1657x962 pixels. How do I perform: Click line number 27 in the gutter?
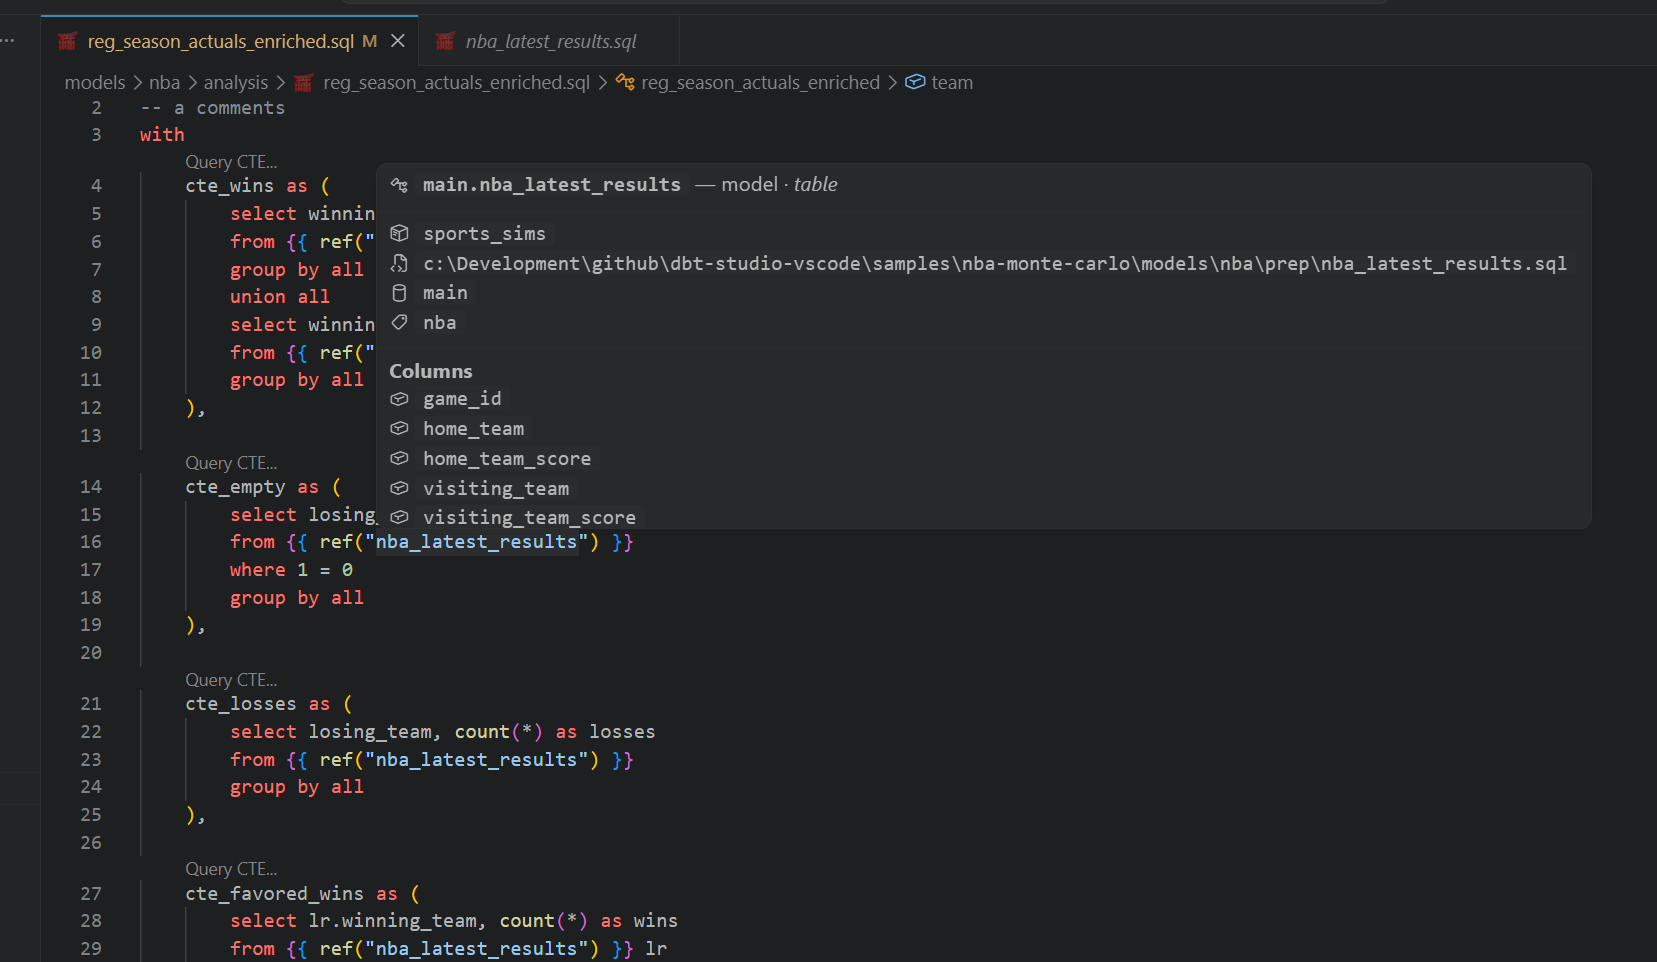(x=91, y=894)
